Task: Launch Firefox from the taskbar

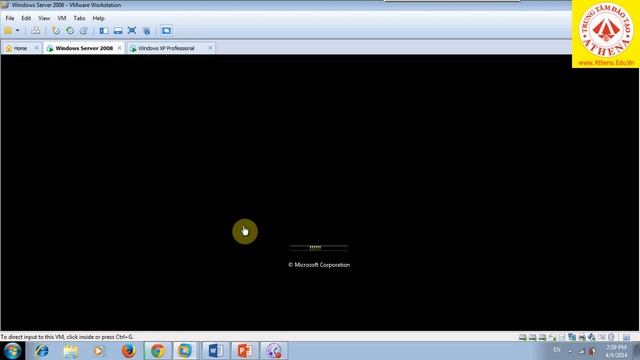Action: [128, 351]
